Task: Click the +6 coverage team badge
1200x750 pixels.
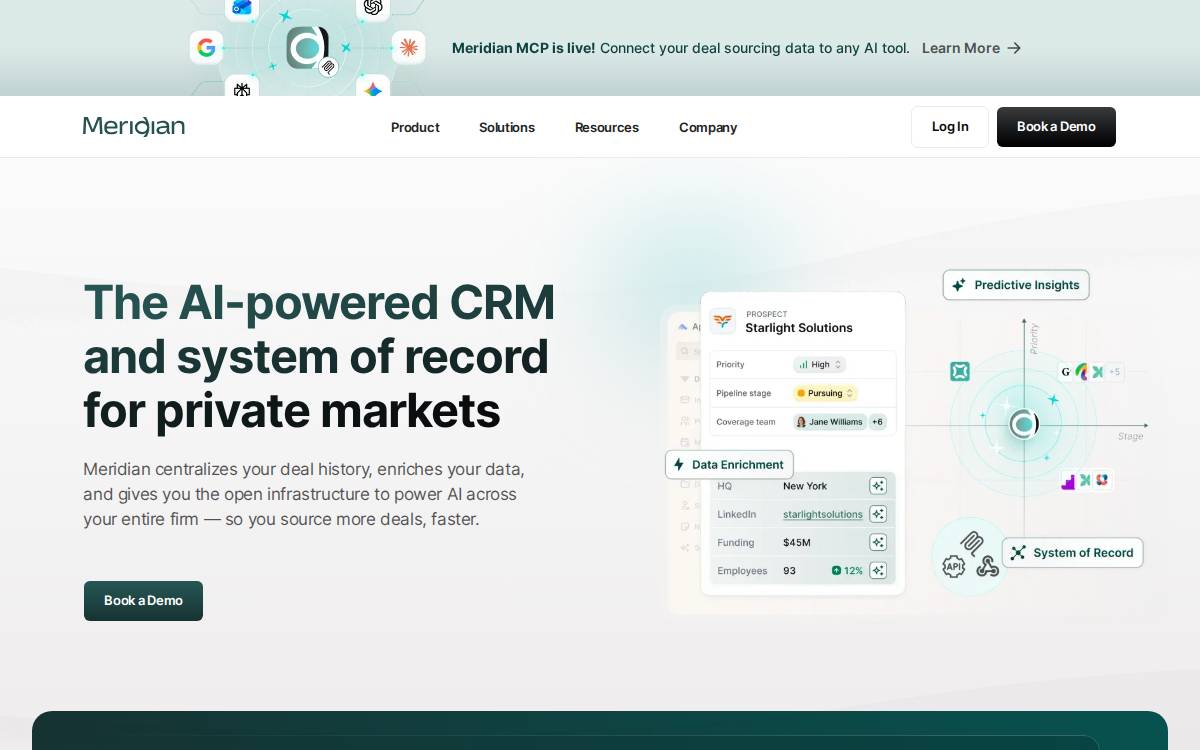Action: coord(877,422)
